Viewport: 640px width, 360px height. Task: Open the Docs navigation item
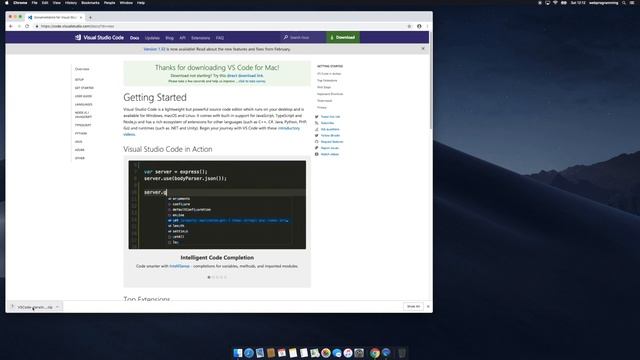point(134,38)
